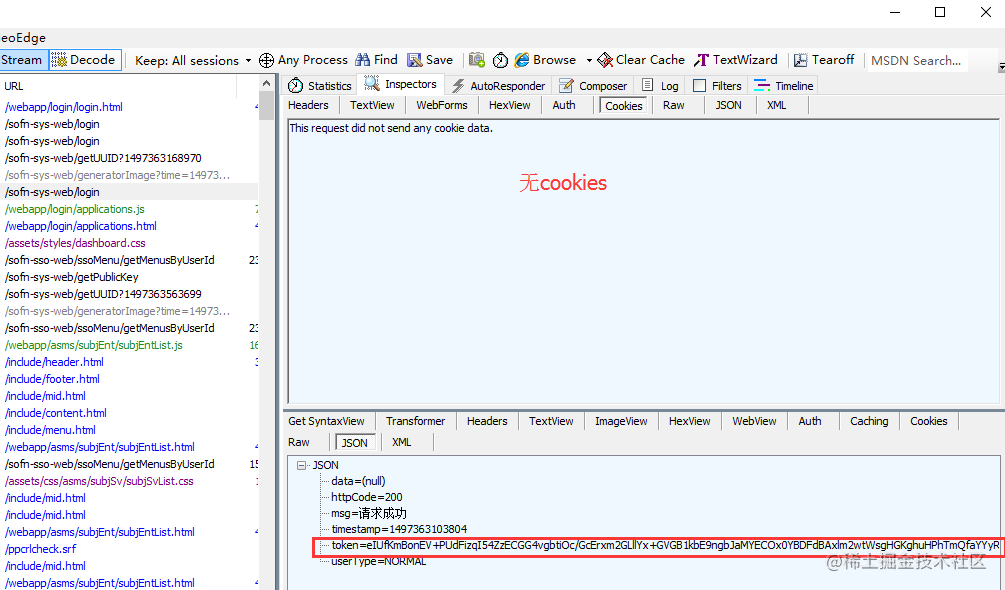Select the response XML sub-tab

click(x=402, y=442)
